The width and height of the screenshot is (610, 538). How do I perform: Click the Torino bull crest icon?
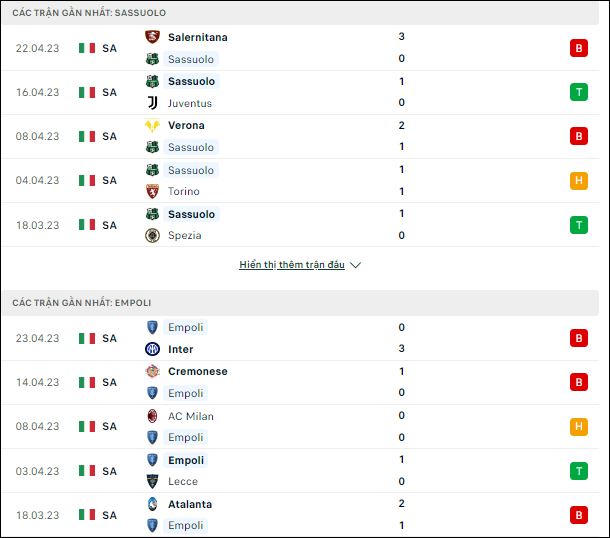coord(152,191)
